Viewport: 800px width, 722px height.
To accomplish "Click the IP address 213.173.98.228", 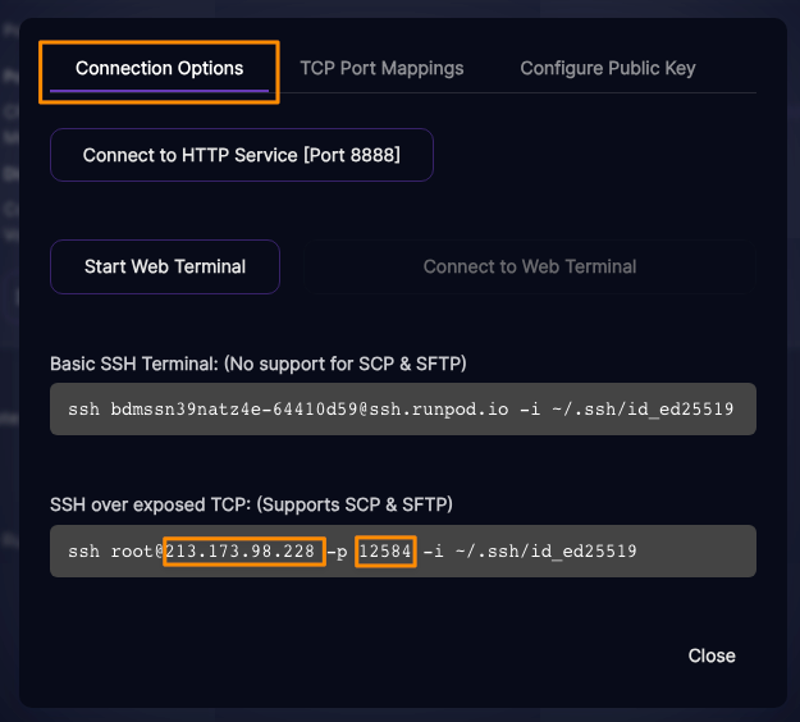I will [x=240, y=552].
